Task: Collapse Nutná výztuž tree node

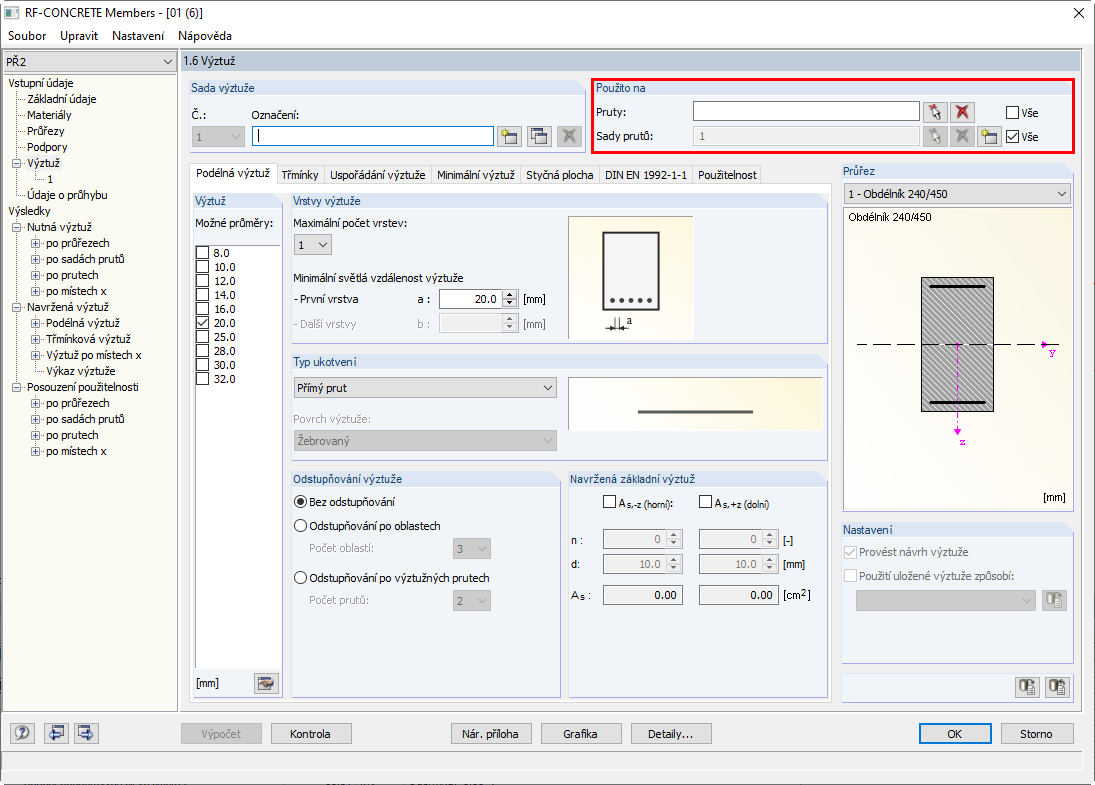Action: [17, 227]
